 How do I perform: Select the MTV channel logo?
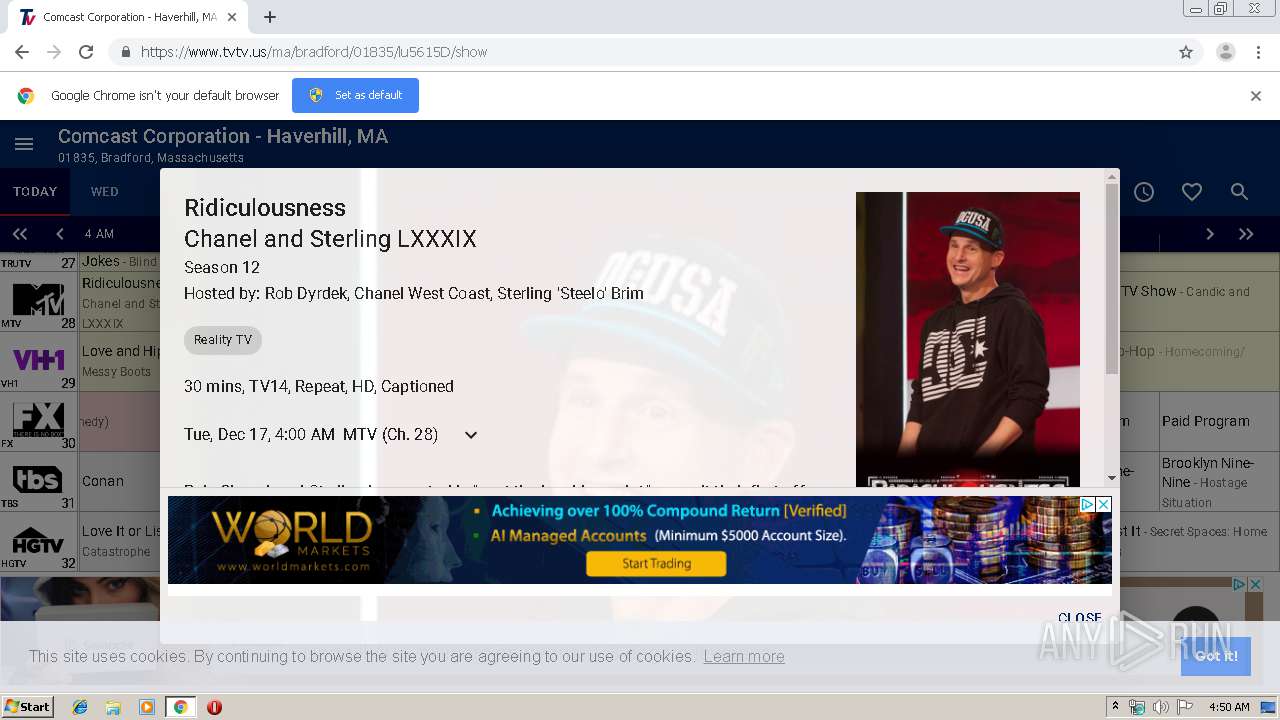(38, 300)
